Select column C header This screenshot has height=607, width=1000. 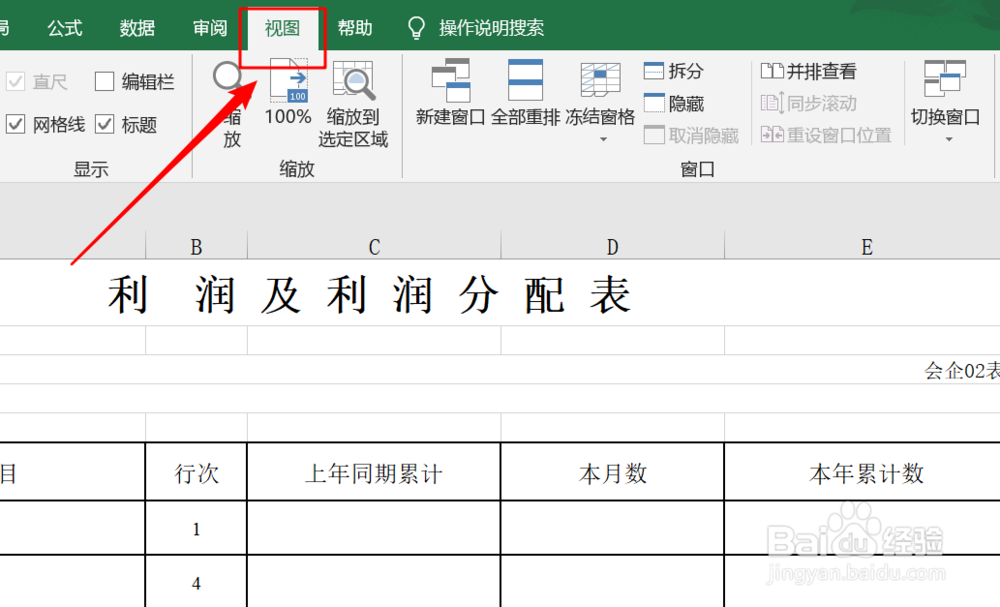(x=374, y=247)
